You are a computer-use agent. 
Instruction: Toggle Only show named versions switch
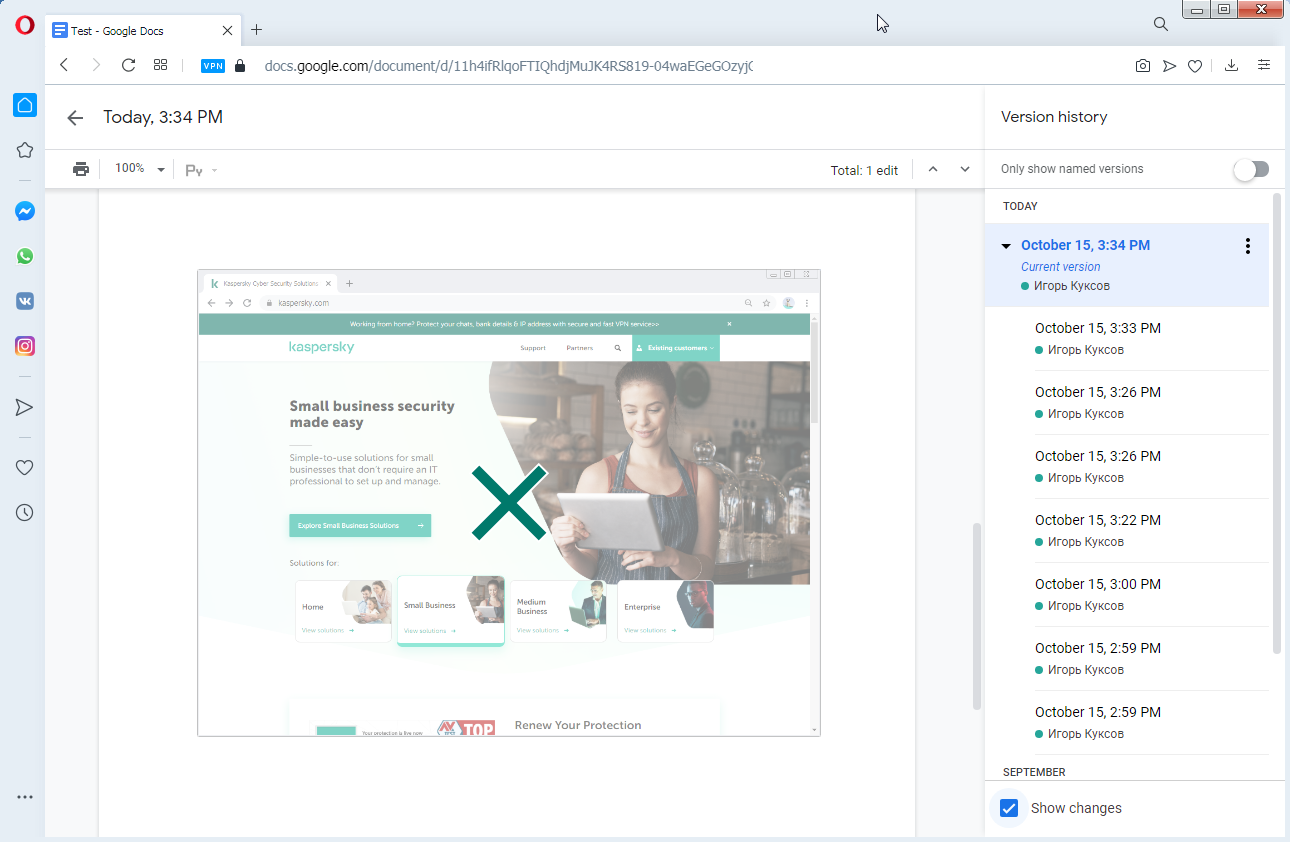tap(1251, 169)
